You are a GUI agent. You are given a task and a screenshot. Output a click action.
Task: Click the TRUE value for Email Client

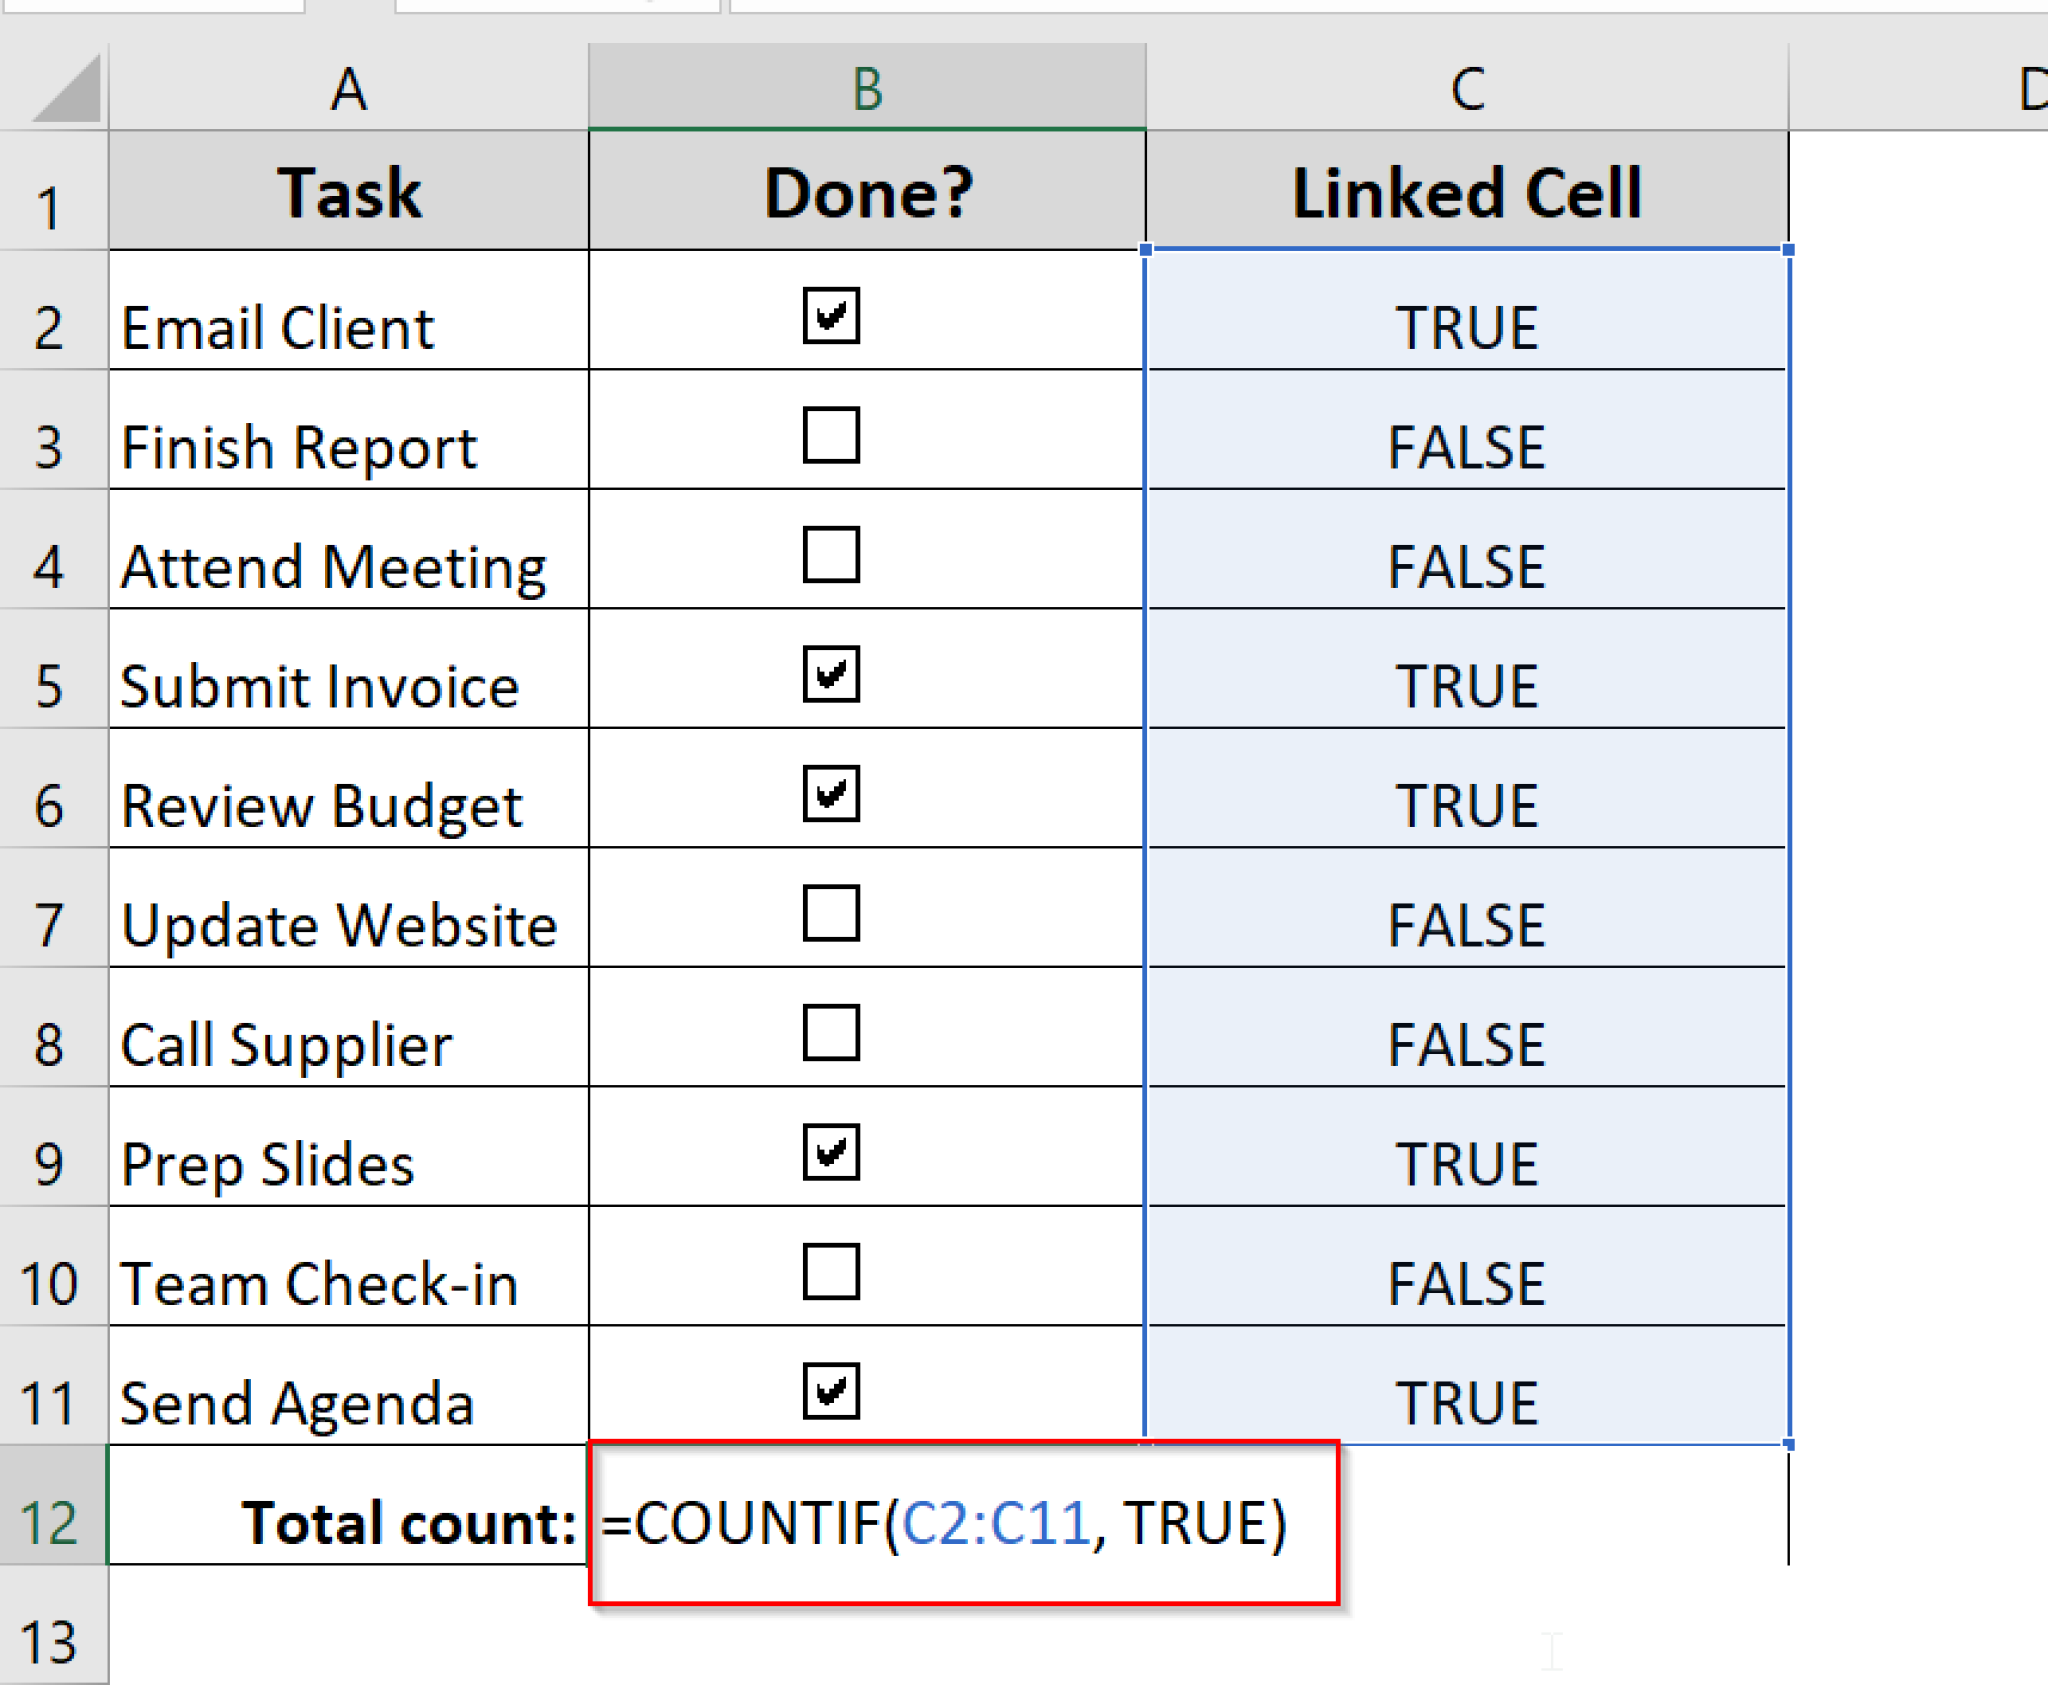(x=1465, y=327)
